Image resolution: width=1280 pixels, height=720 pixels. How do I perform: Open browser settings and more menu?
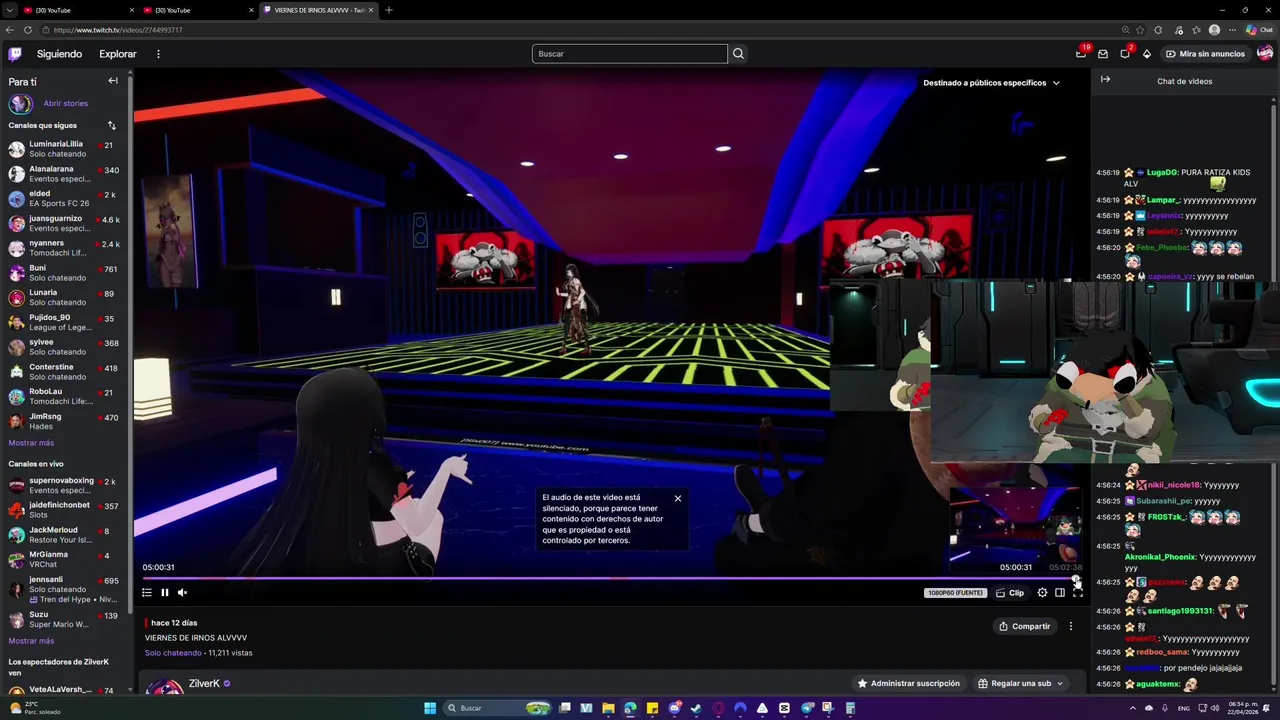tap(1233, 30)
